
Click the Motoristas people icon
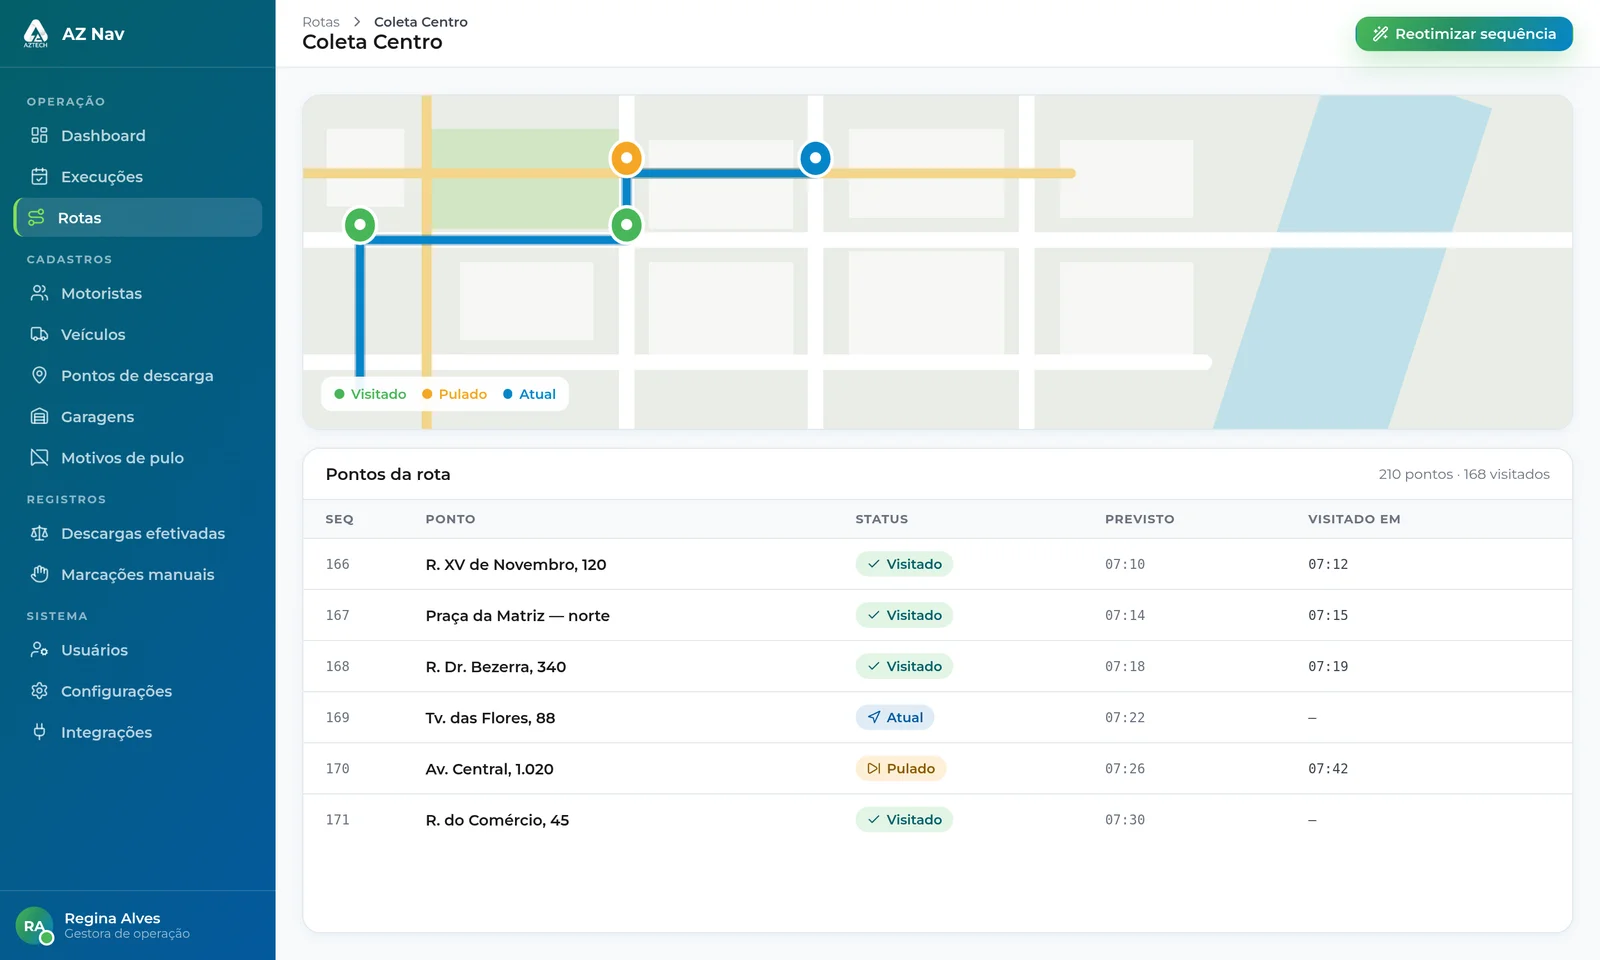39,293
